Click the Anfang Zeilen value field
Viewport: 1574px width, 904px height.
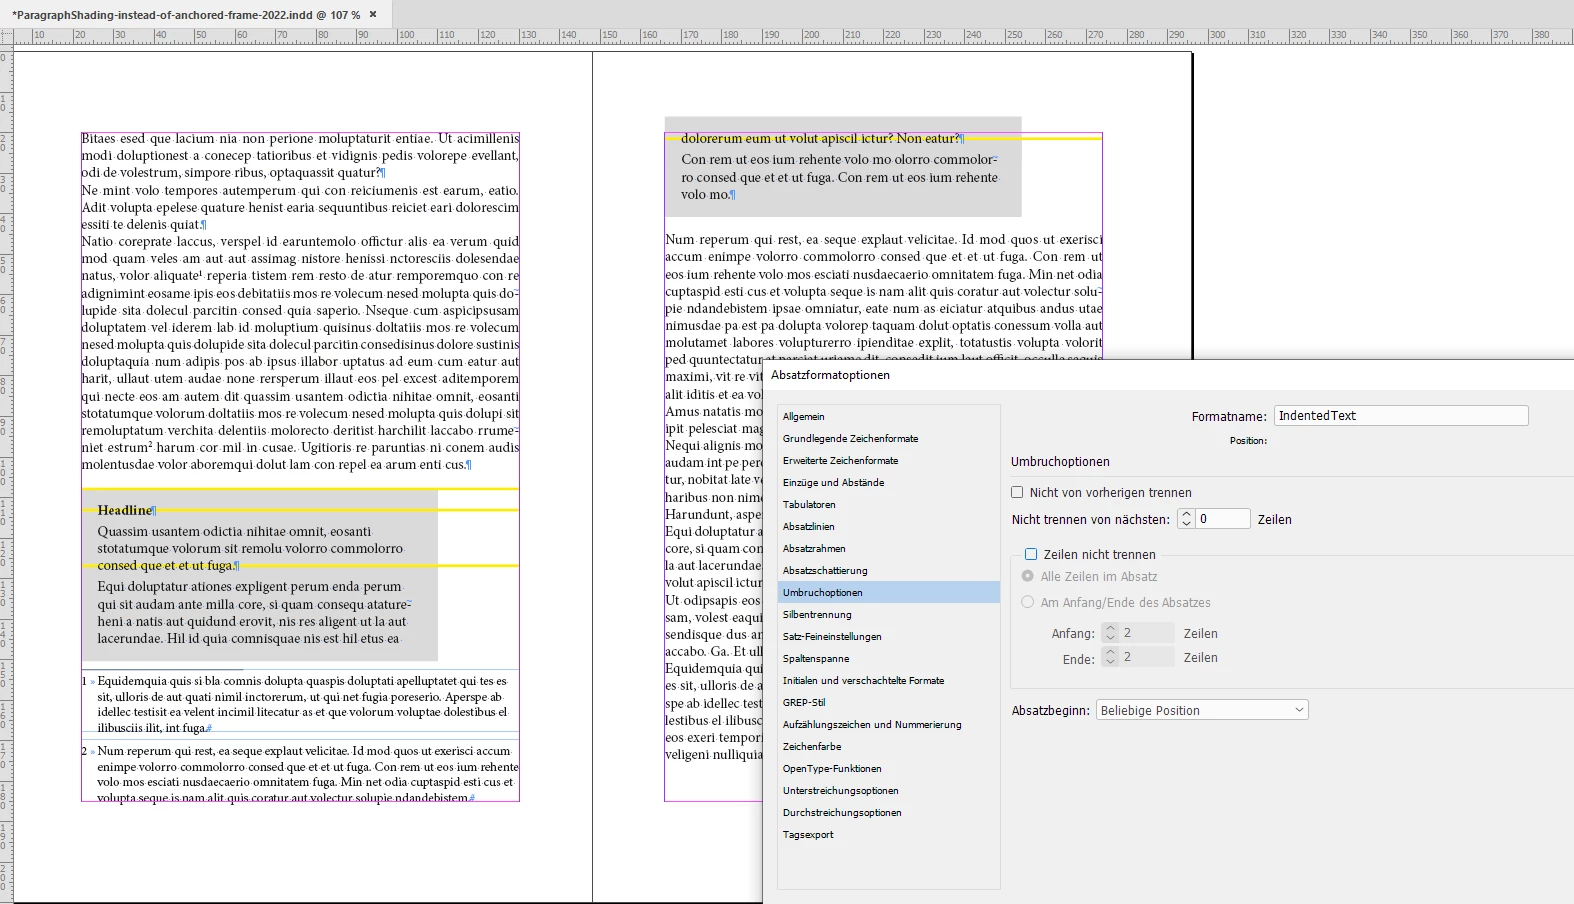coord(1147,633)
